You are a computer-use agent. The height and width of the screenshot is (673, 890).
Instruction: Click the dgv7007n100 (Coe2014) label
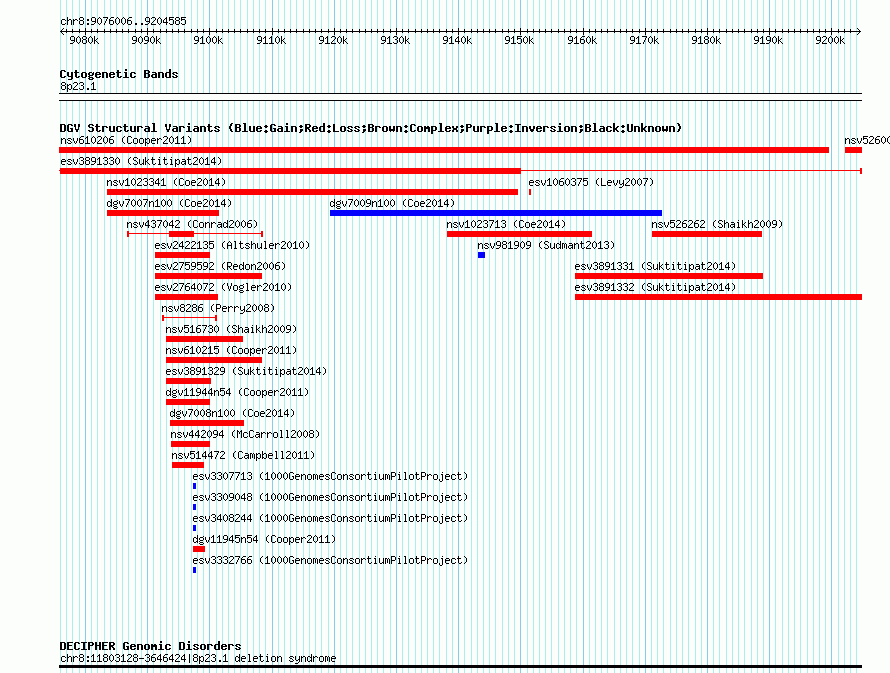[x=169, y=203]
